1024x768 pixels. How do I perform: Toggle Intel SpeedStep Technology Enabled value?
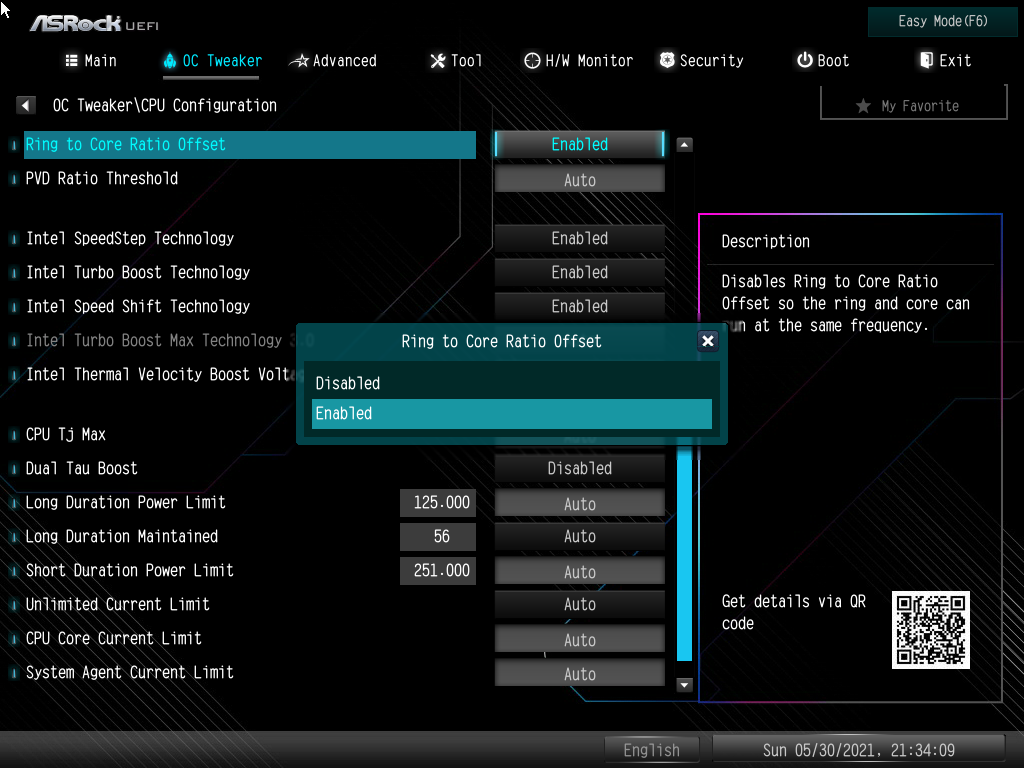(580, 238)
